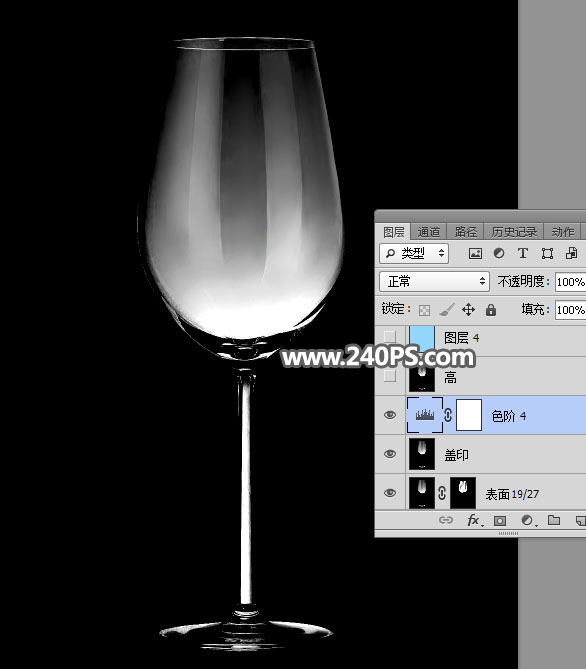Select the 色阶 4 layer name
586x669 pixels.
(508, 416)
